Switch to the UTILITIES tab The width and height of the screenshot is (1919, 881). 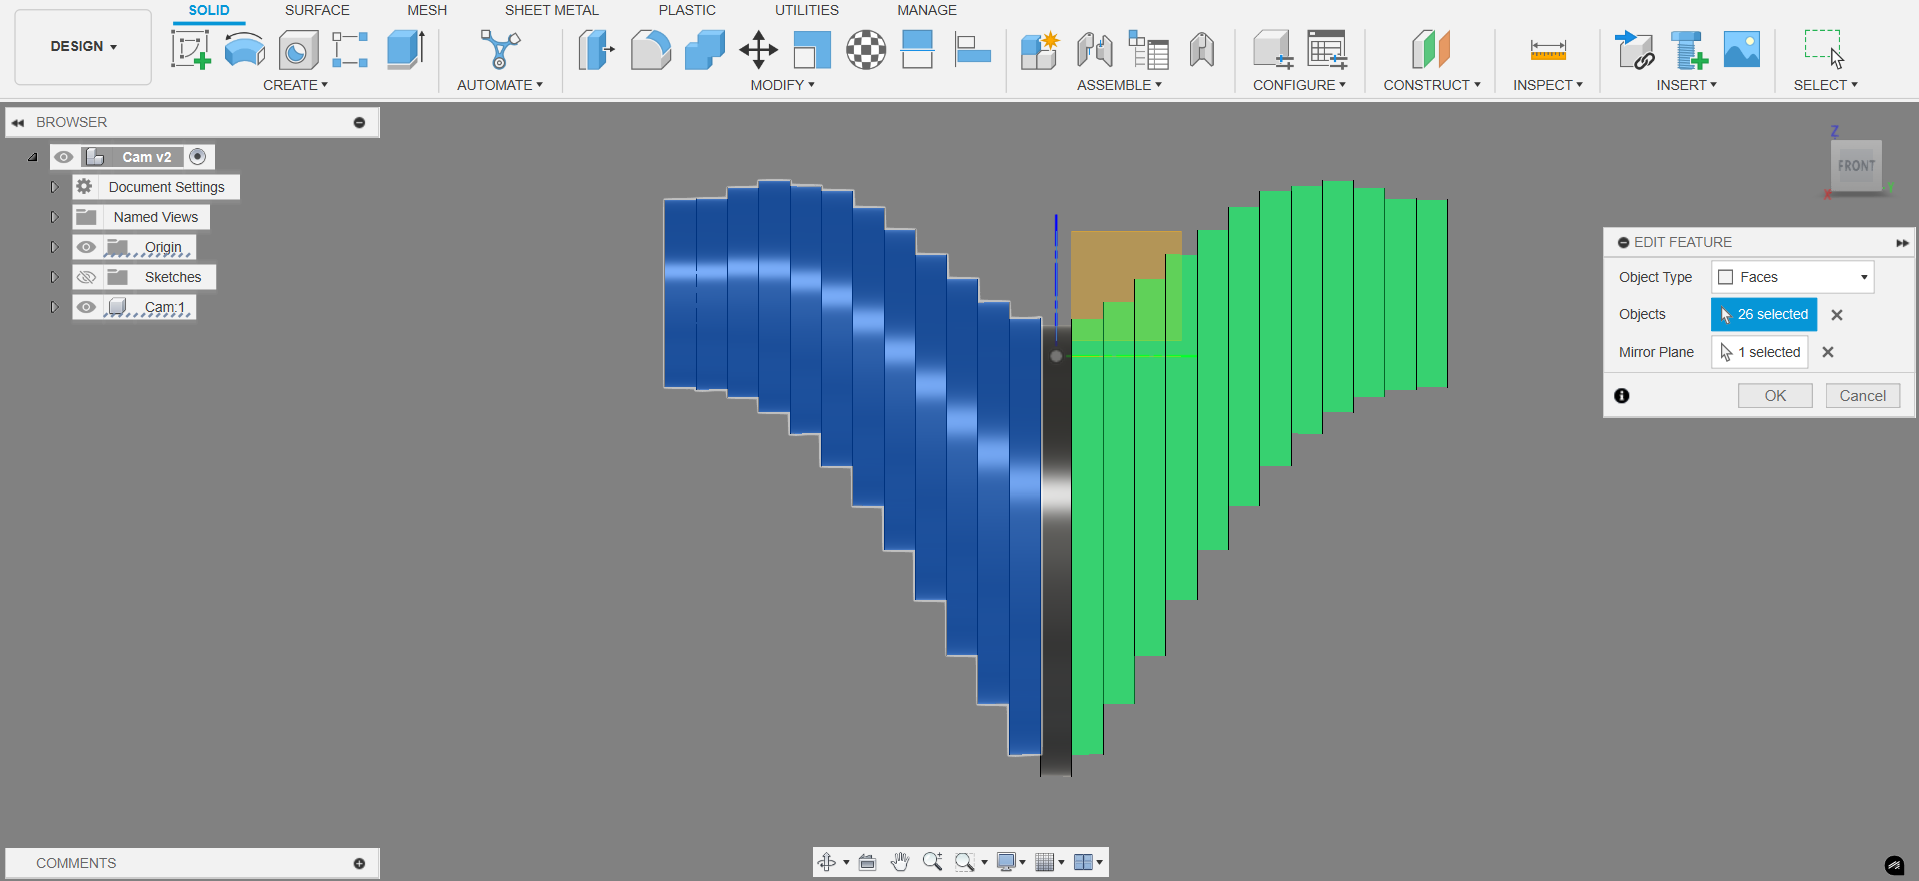pos(806,10)
